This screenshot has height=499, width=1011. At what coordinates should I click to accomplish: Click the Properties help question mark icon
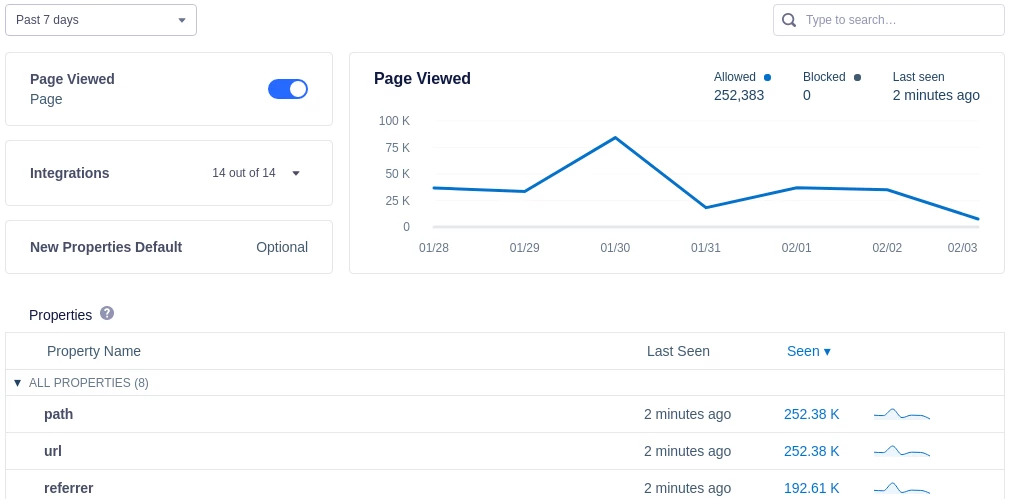107,313
